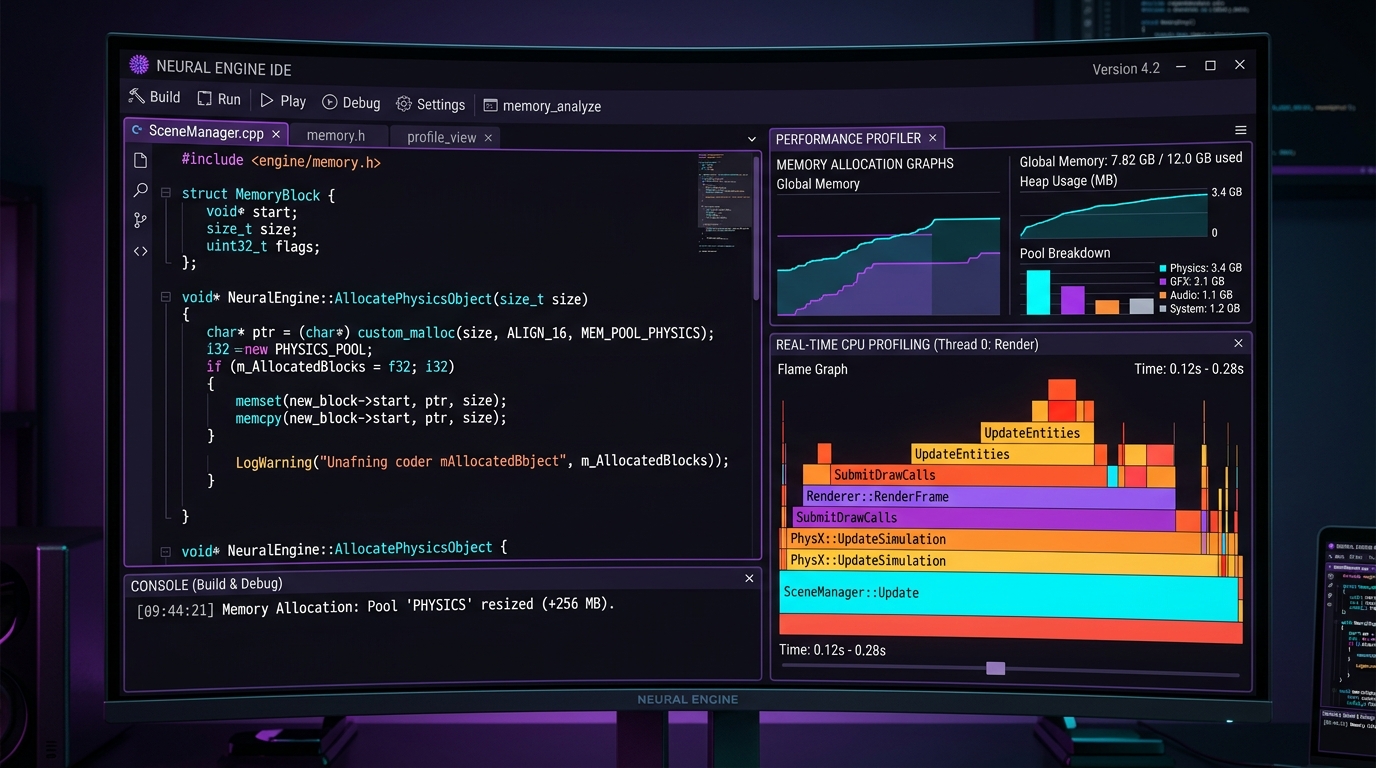Image resolution: width=1376 pixels, height=768 pixels.
Task: Open the Search magnifier in sidebar
Action: tap(140, 190)
